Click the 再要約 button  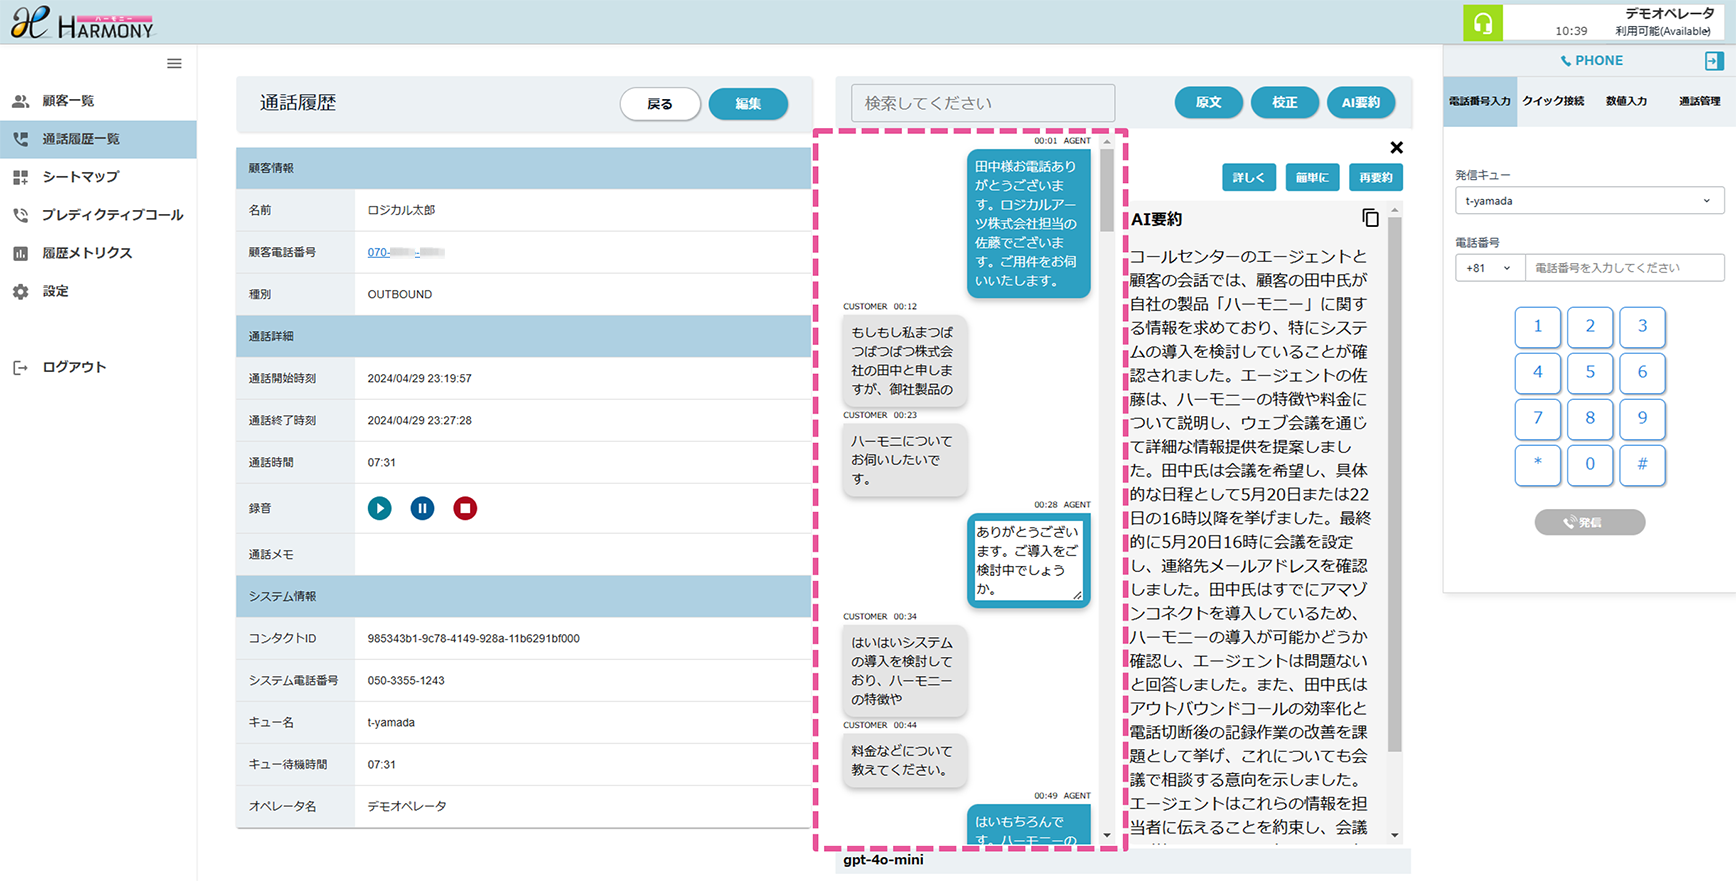point(1375,178)
